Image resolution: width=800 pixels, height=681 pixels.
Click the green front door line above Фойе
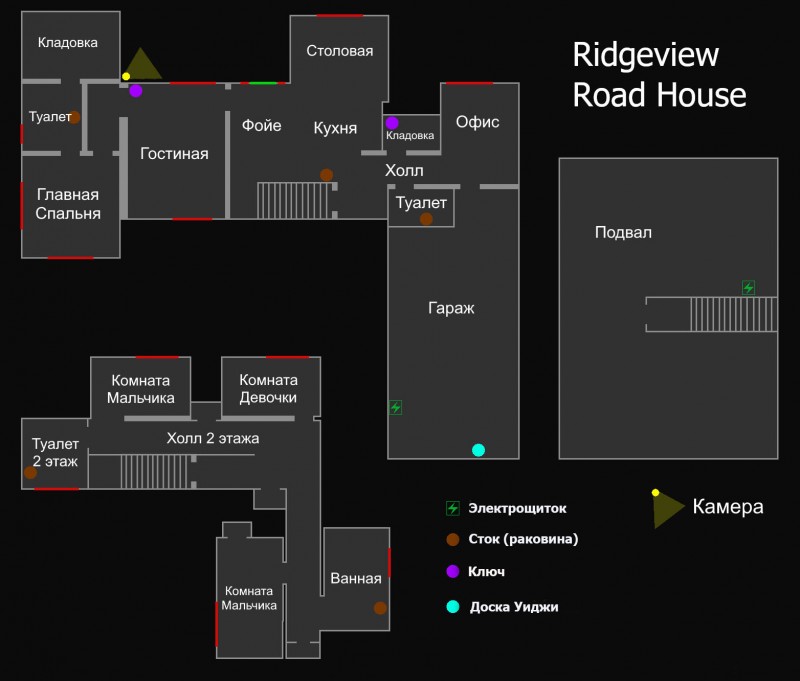[x=263, y=83]
